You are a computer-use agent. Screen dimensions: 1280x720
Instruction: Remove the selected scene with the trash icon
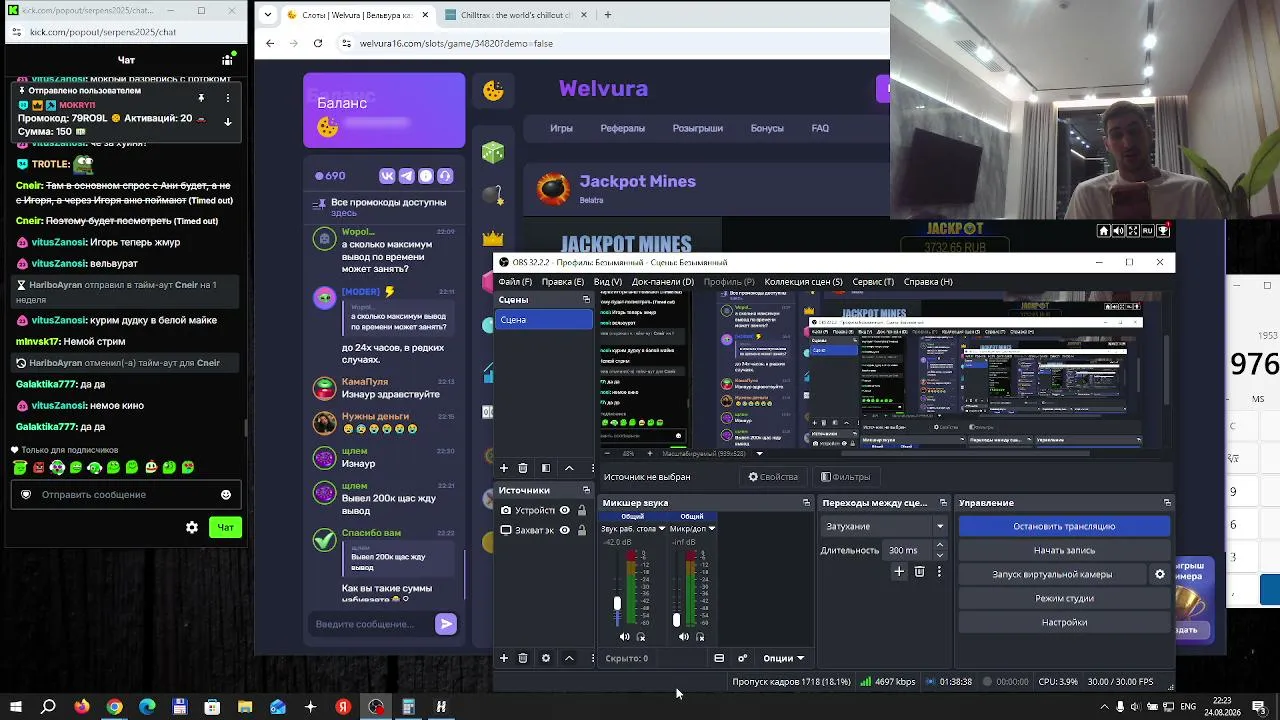pyautogui.click(x=523, y=468)
